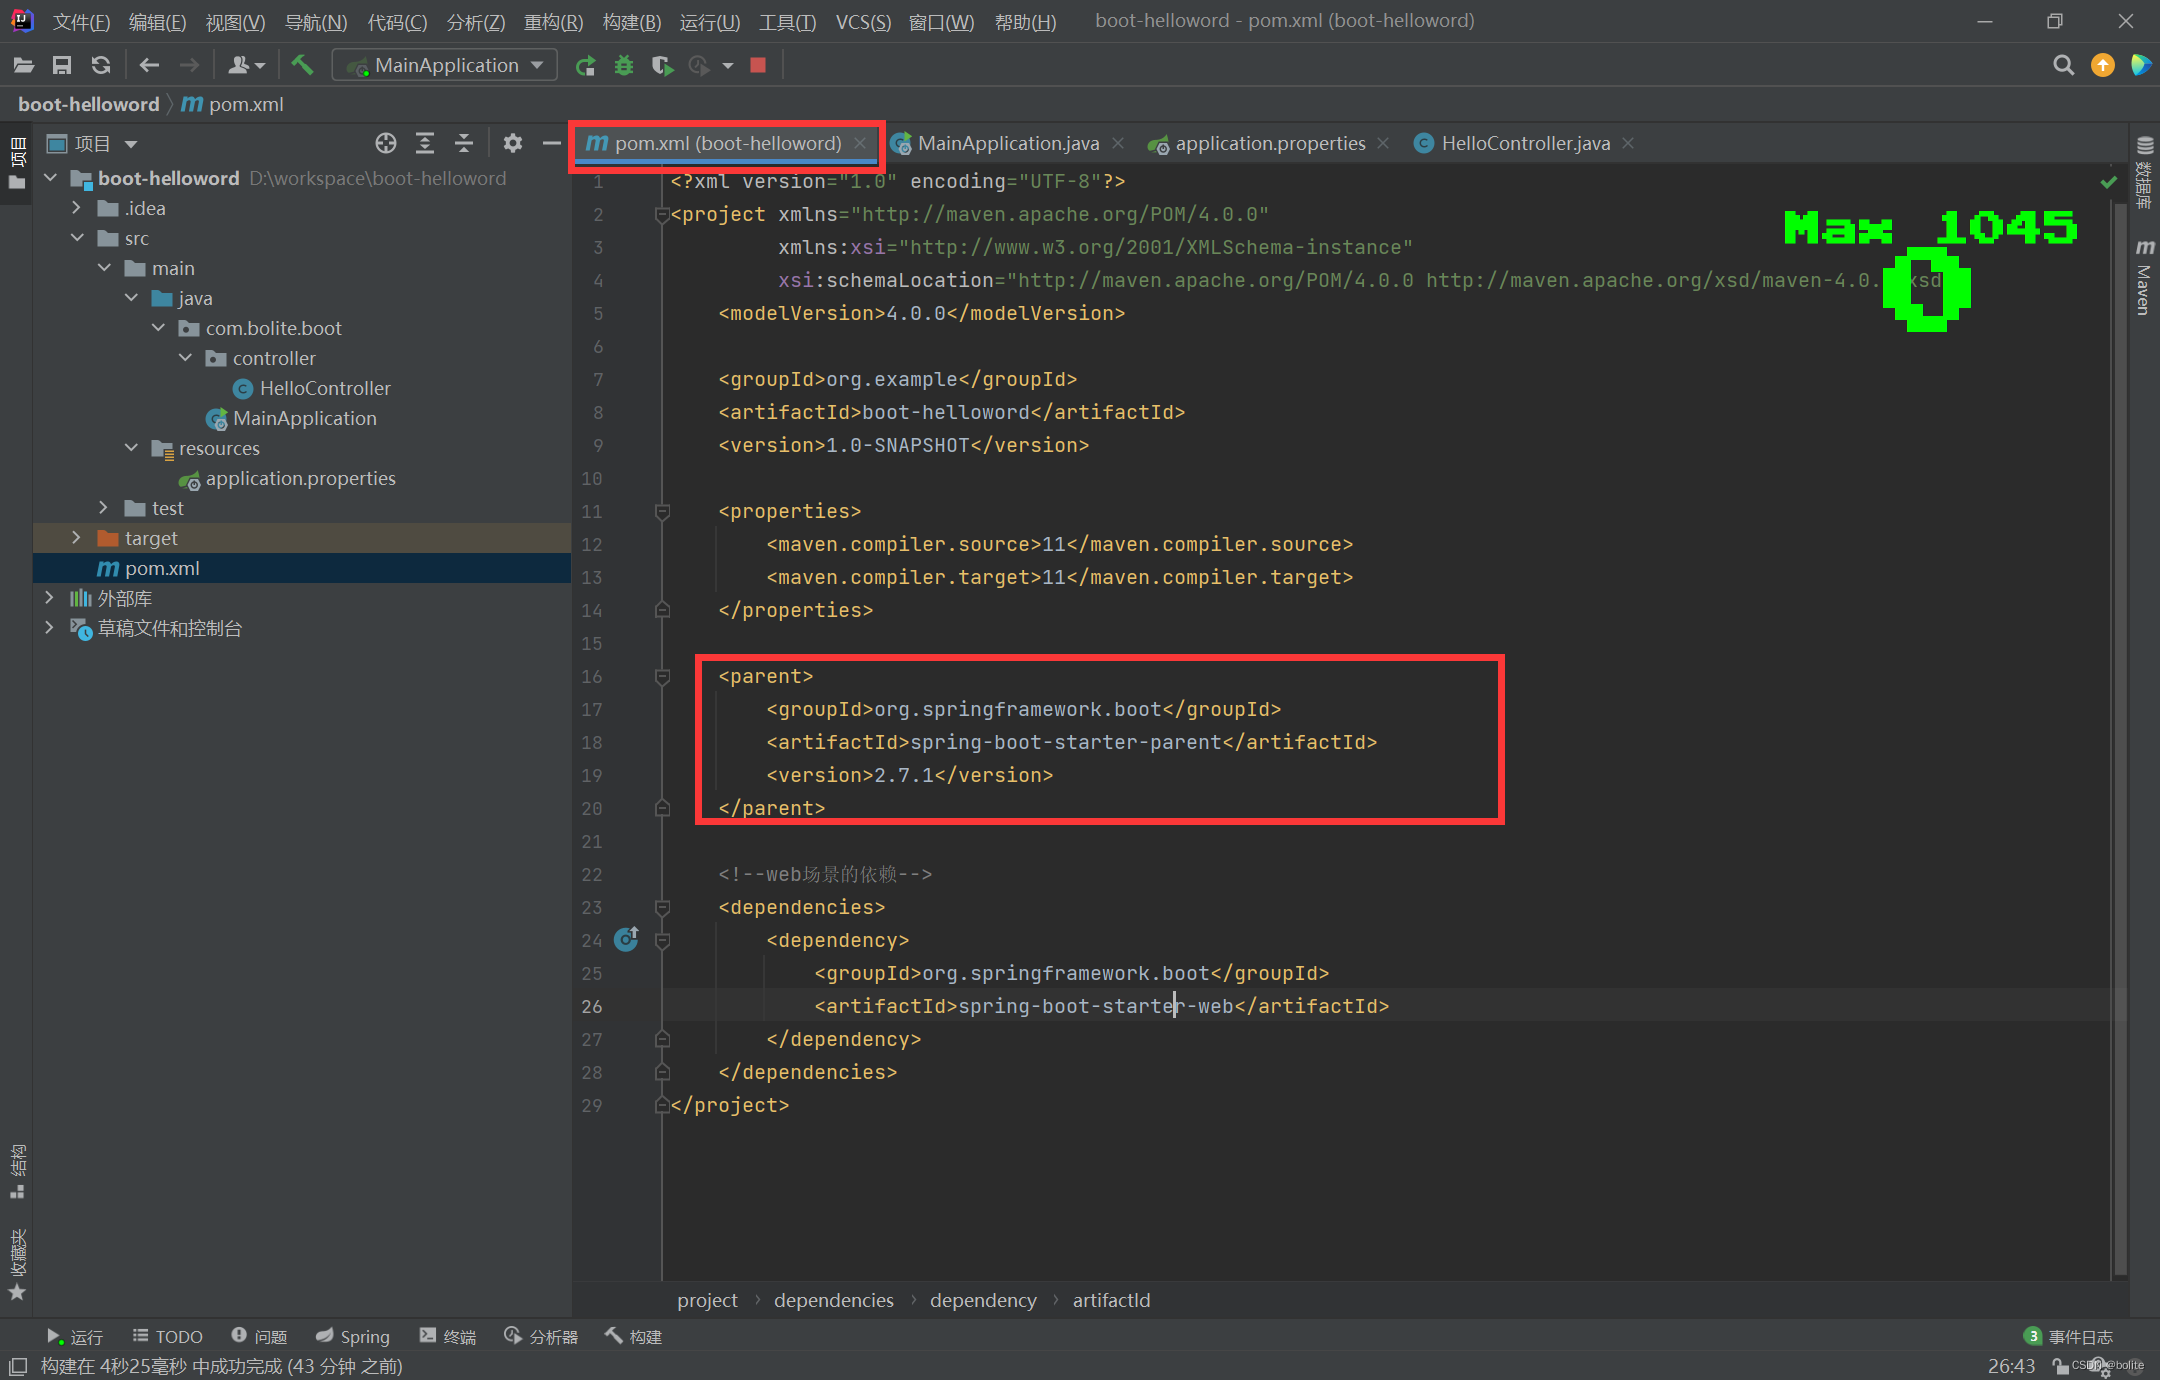Image resolution: width=2160 pixels, height=1380 pixels.
Task: Switch to application.properties tab
Action: [1270, 143]
